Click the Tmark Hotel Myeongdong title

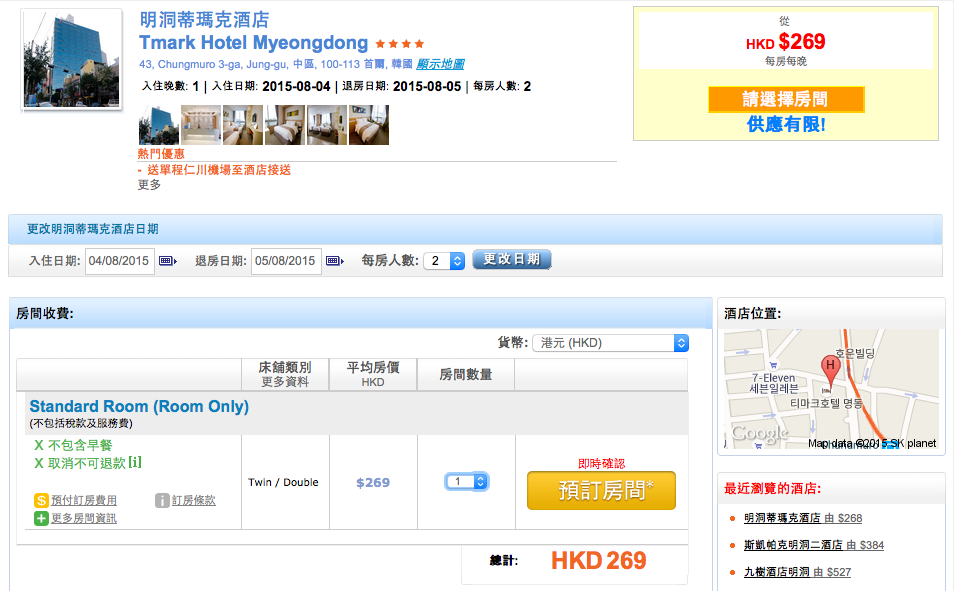coord(253,43)
